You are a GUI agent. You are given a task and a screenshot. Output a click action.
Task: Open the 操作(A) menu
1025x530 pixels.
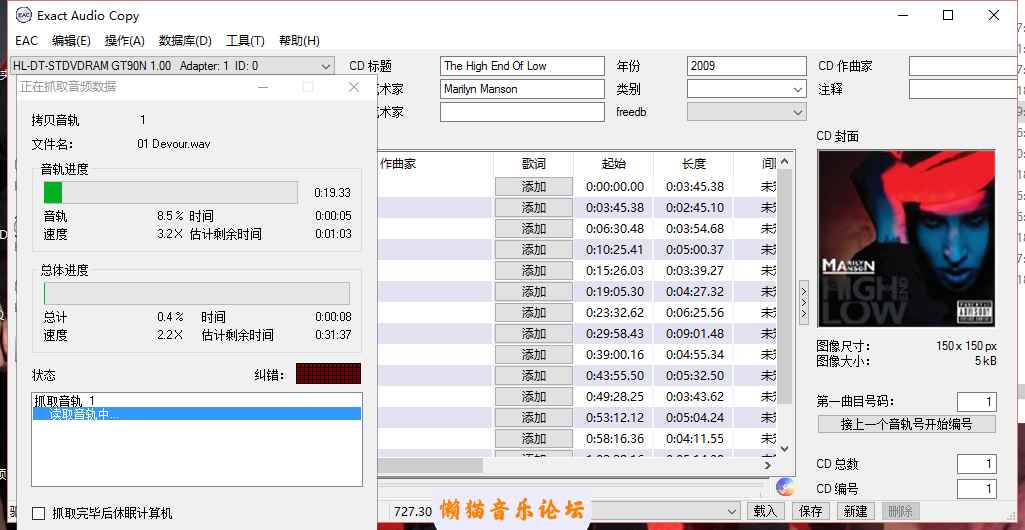coord(124,41)
